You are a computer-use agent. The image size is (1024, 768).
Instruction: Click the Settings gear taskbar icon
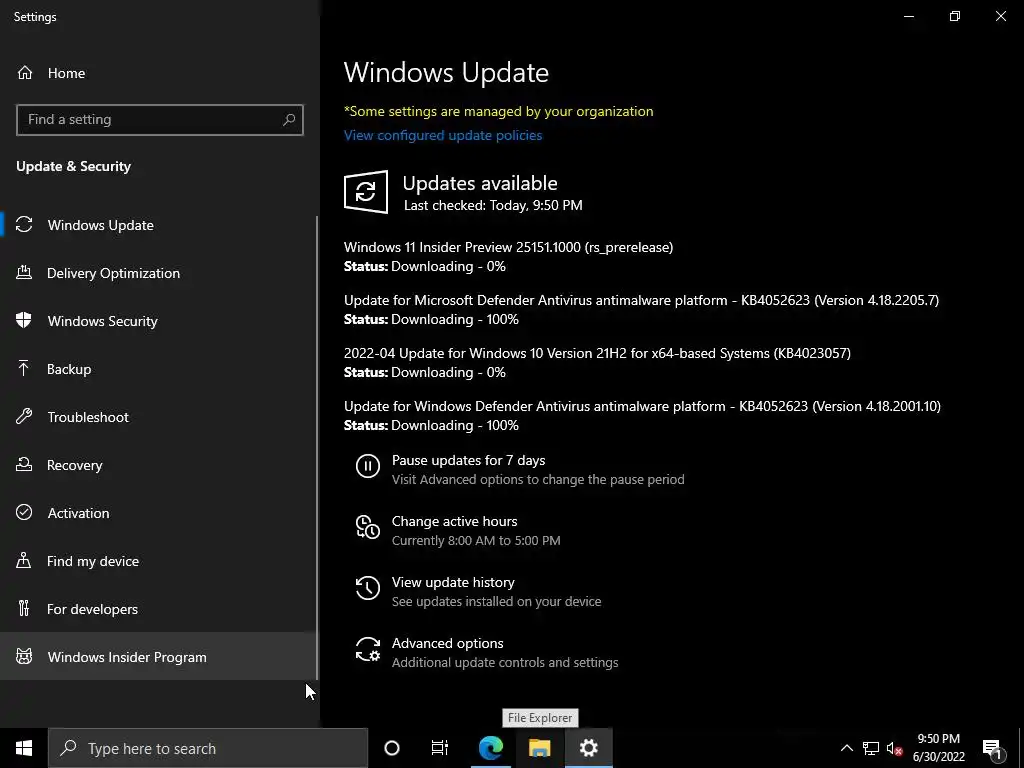pyautogui.click(x=588, y=748)
